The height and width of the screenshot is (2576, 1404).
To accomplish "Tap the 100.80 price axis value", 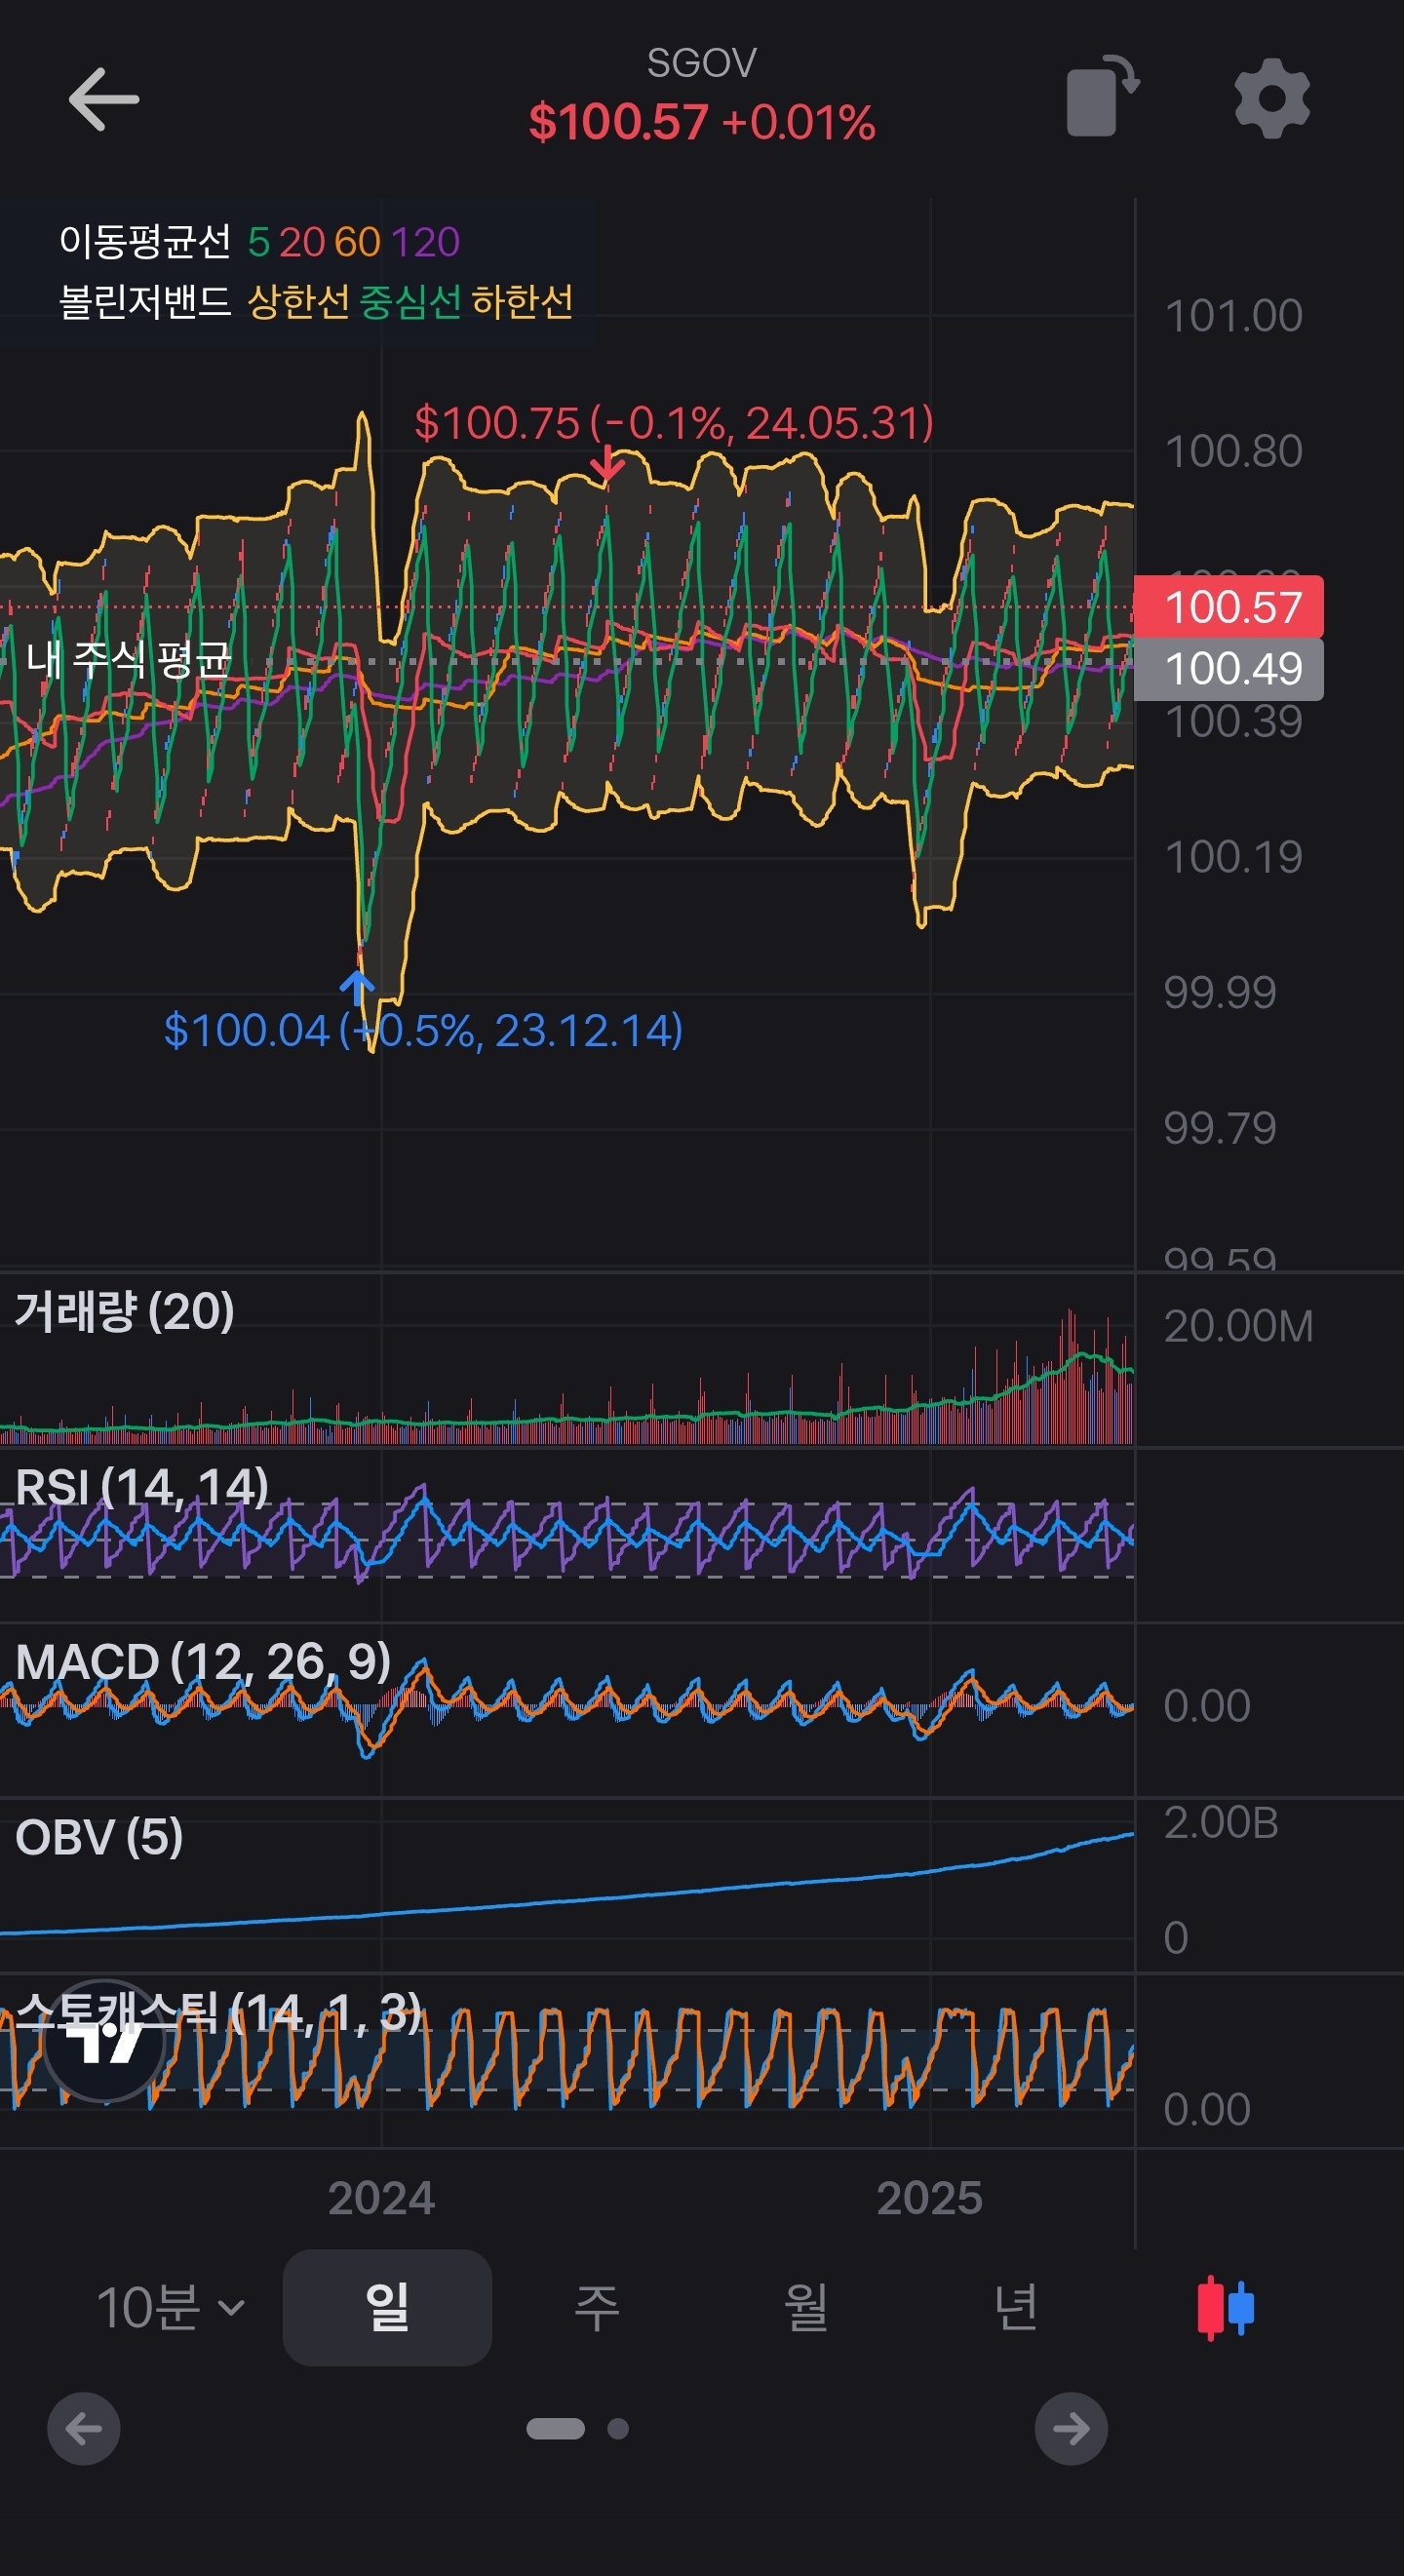I will click(1233, 451).
